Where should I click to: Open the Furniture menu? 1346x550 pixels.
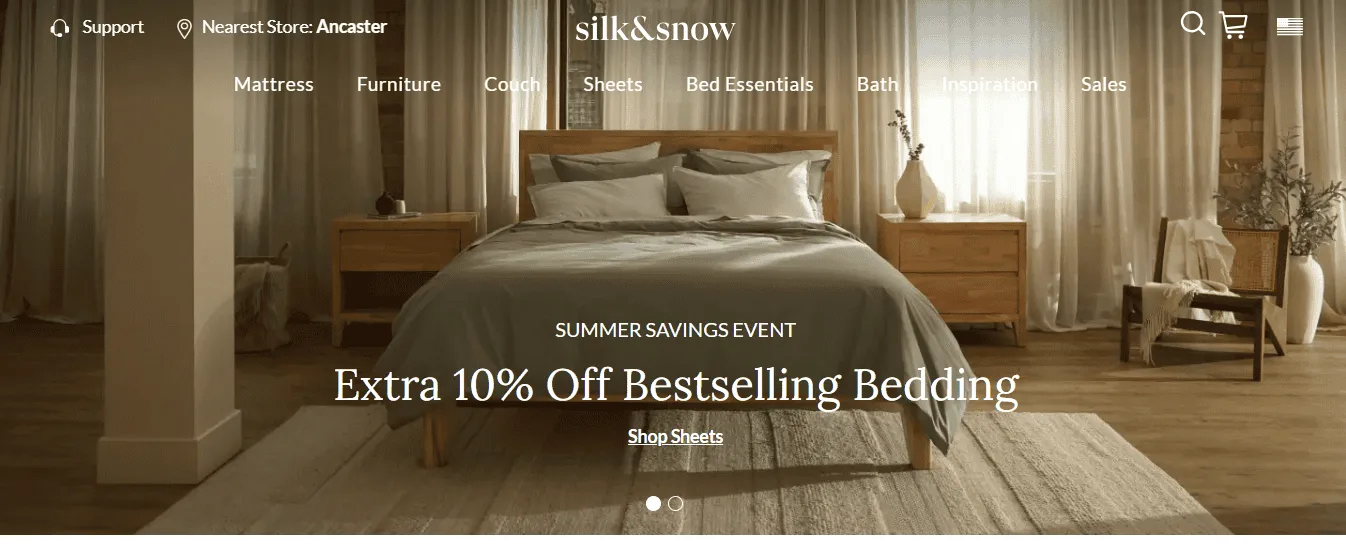click(399, 85)
